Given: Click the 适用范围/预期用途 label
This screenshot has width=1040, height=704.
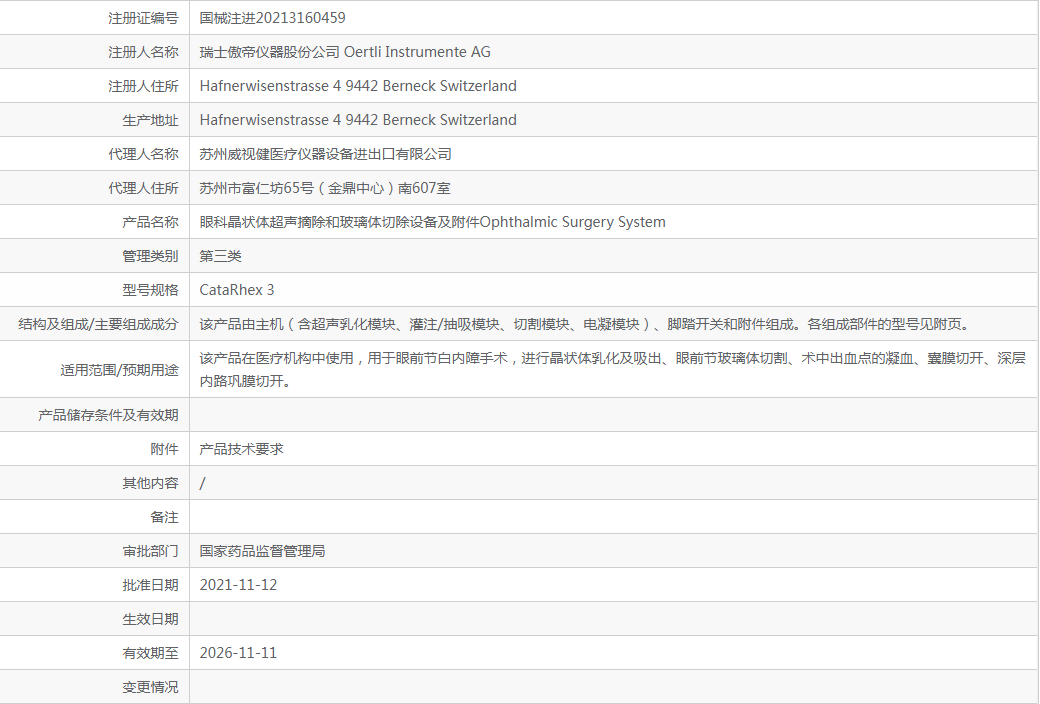Looking at the screenshot, I should click(x=119, y=370).
